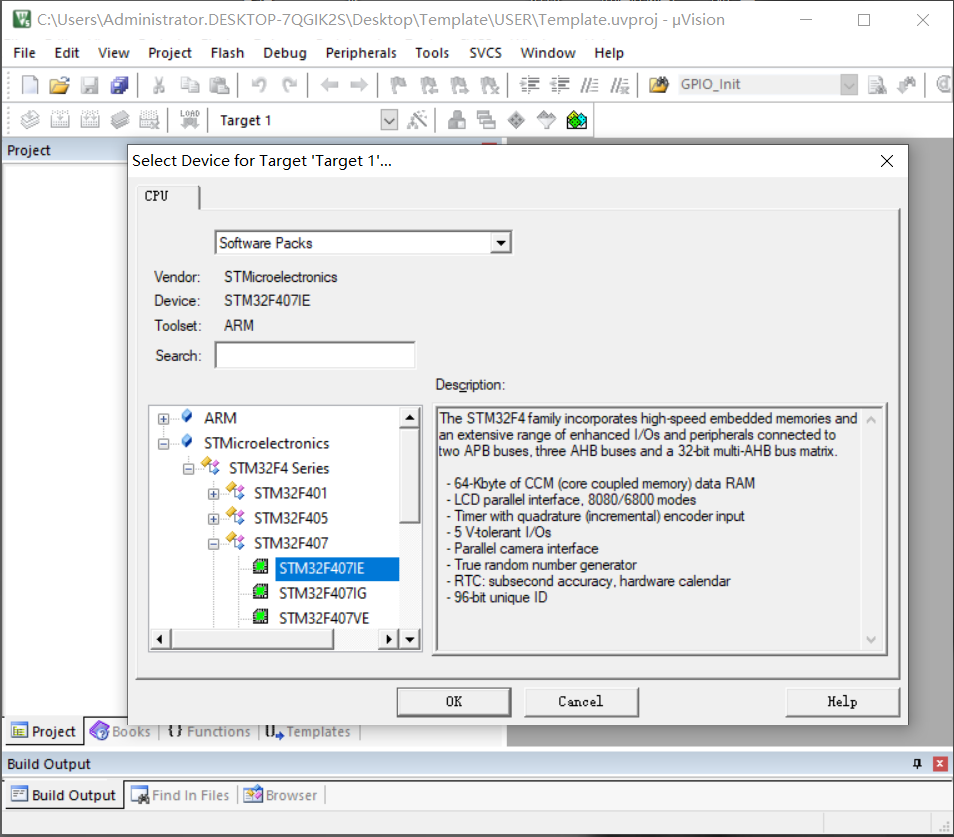Download to flash LOAD icon
The image size is (954, 837).
click(x=189, y=120)
